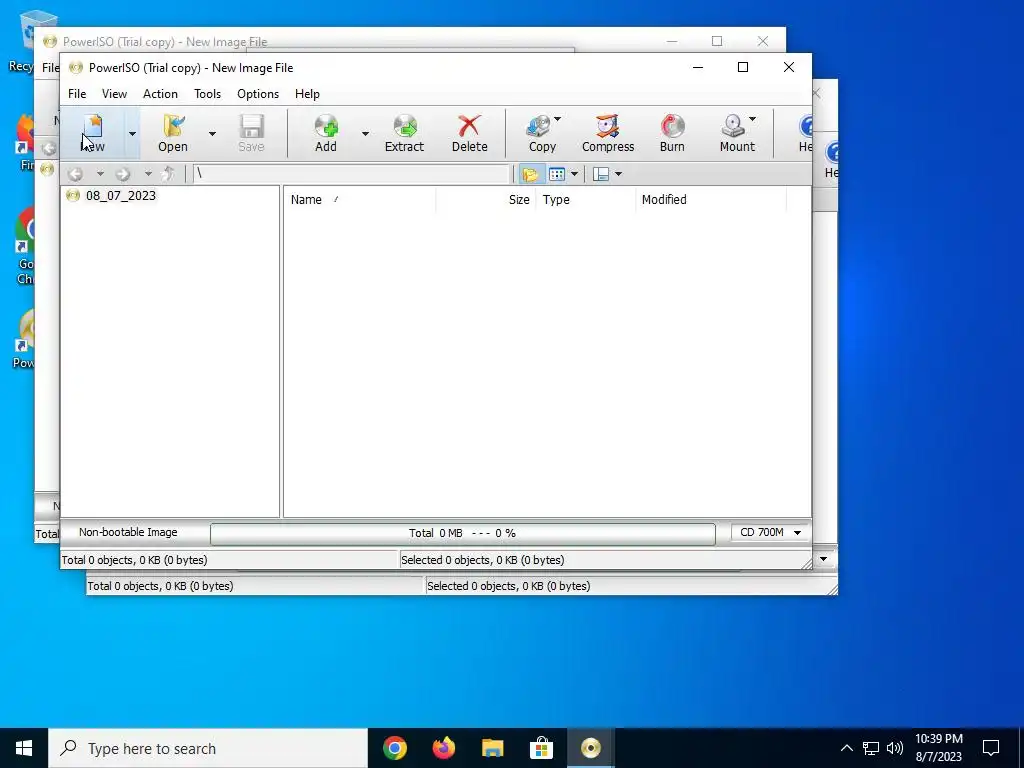This screenshot has width=1024, height=768.
Task: Sort by the Type column header
Action: pos(586,199)
